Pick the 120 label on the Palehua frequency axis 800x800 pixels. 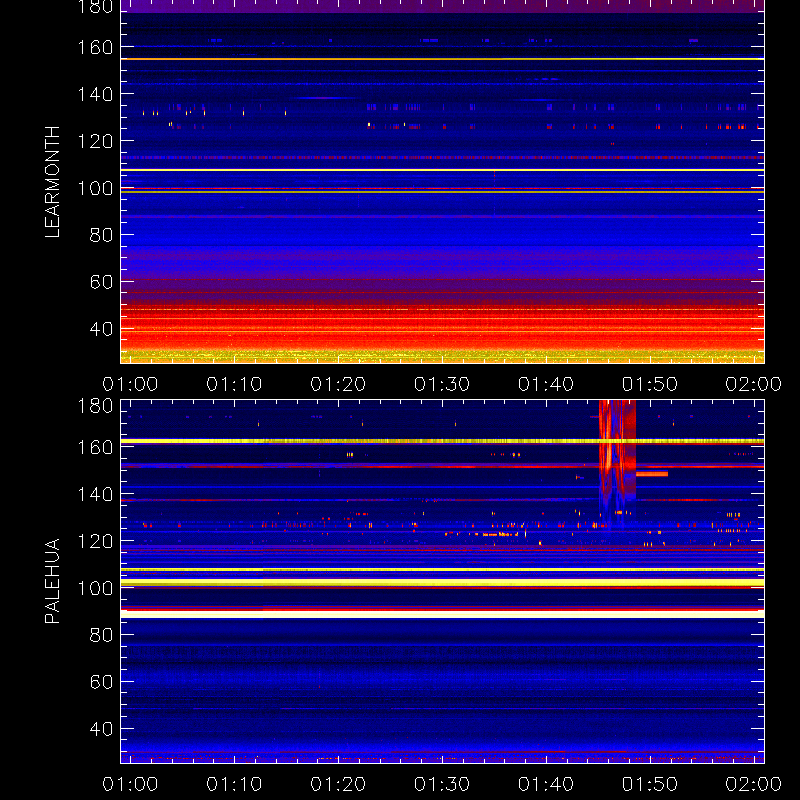[x=95, y=541]
